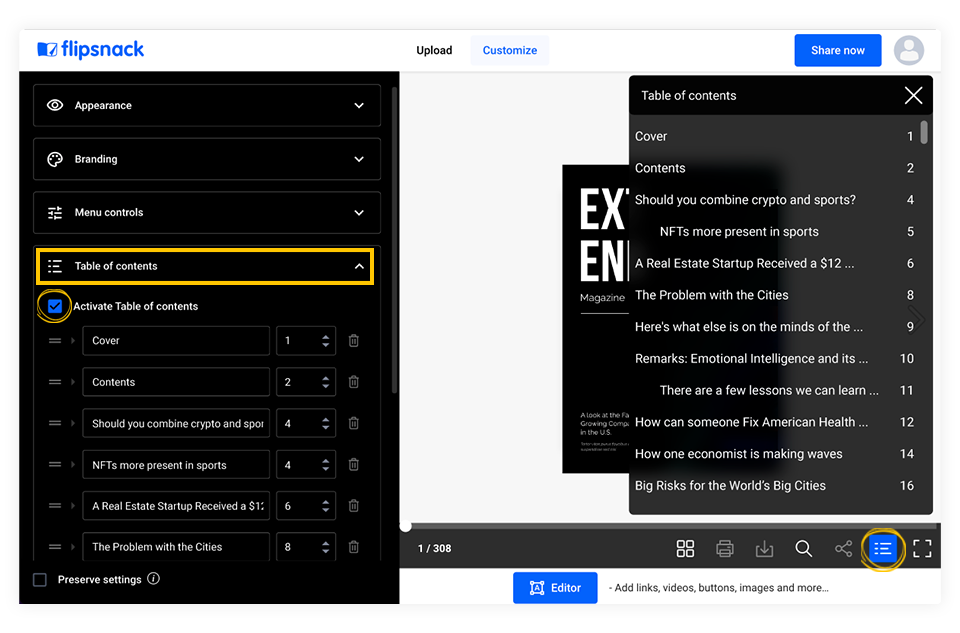The height and width of the screenshot is (633, 960).
Task: Click the download icon in viewer toolbar
Action: pos(764,548)
